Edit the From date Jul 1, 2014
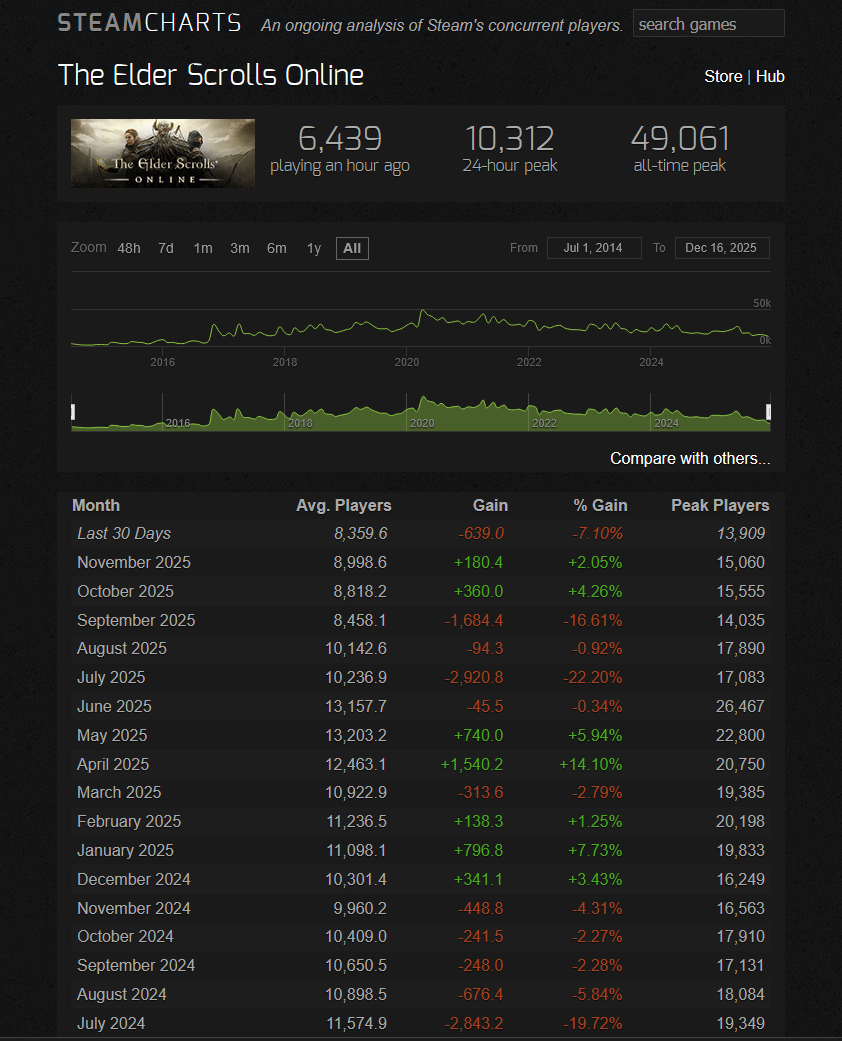This screenshot has width=842, height=1041. [594, 248]
